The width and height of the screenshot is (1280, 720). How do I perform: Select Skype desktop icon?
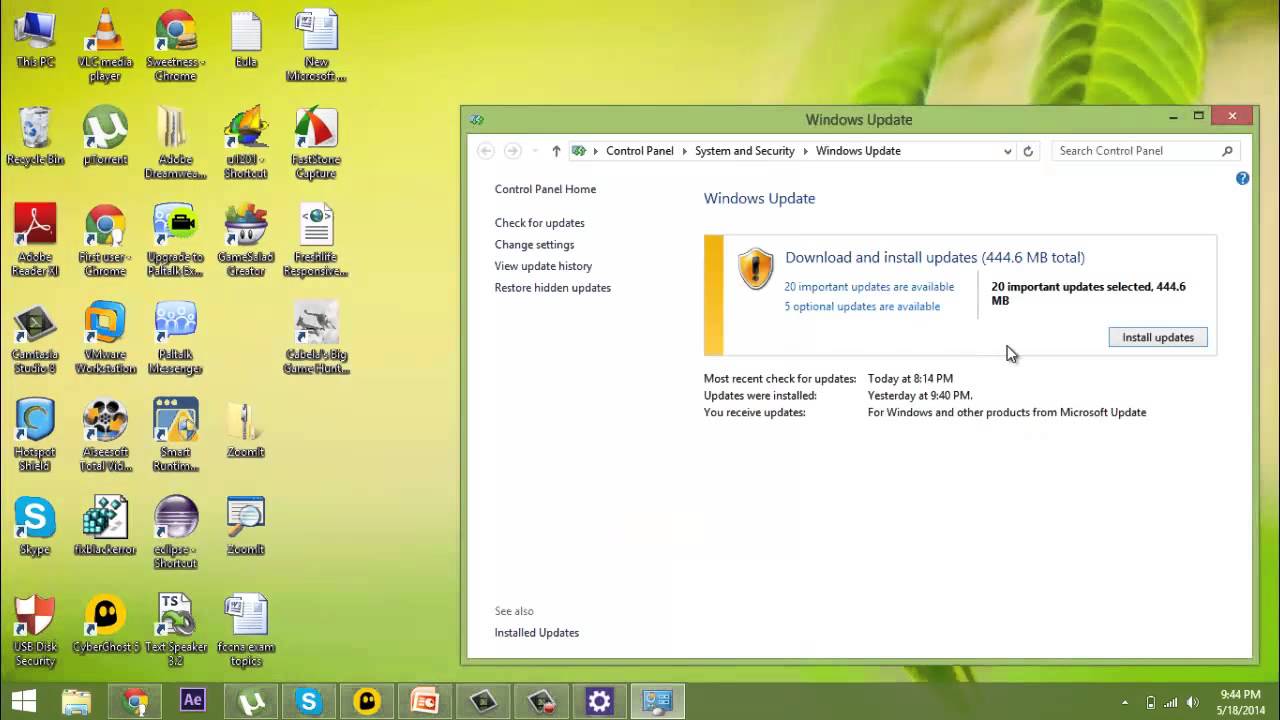pos(35,527)
